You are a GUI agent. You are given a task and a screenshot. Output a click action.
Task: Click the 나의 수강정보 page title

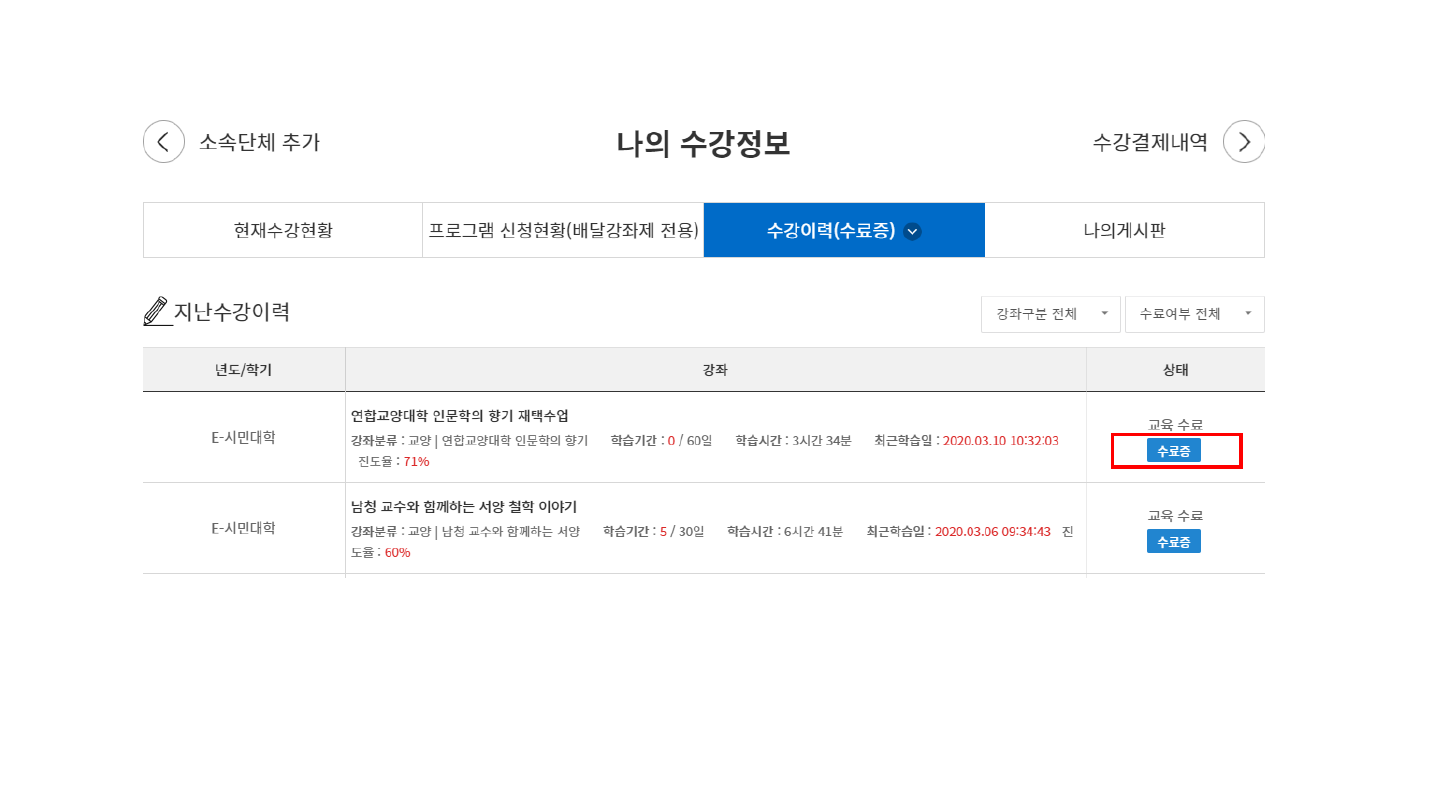click(x=703, y=143)
